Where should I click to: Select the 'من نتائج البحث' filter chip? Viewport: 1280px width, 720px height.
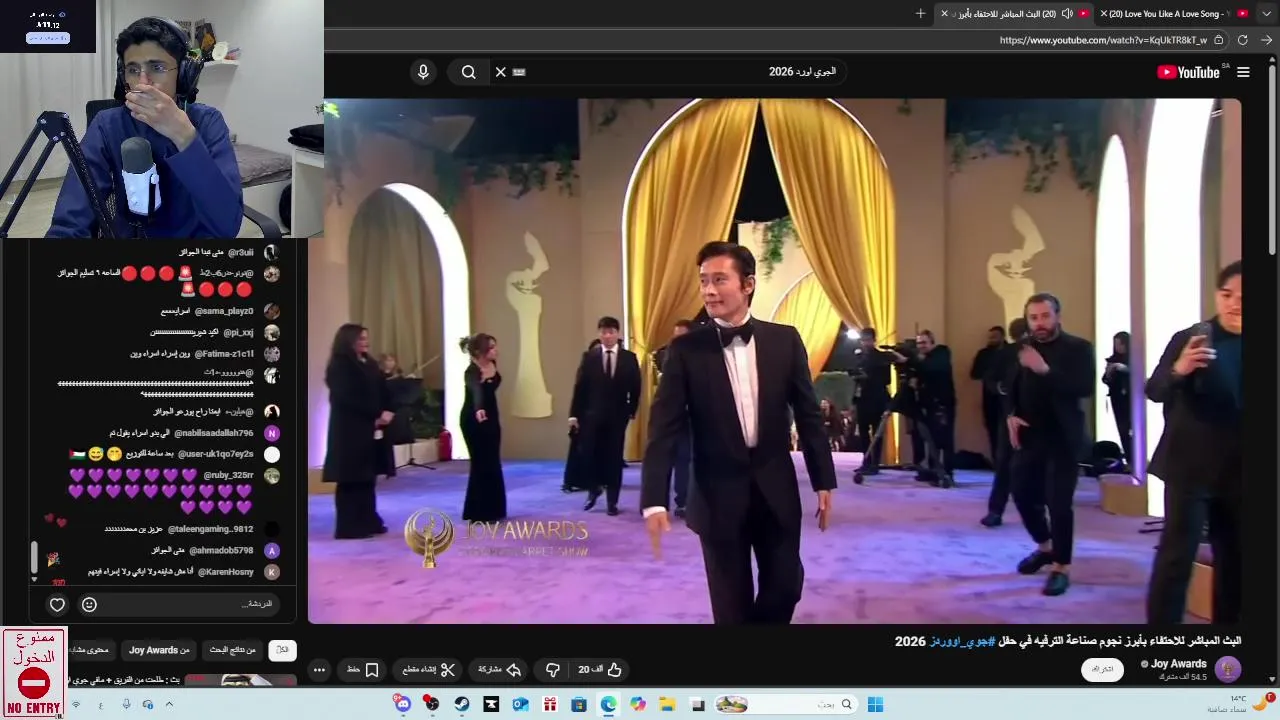point(233,650)
